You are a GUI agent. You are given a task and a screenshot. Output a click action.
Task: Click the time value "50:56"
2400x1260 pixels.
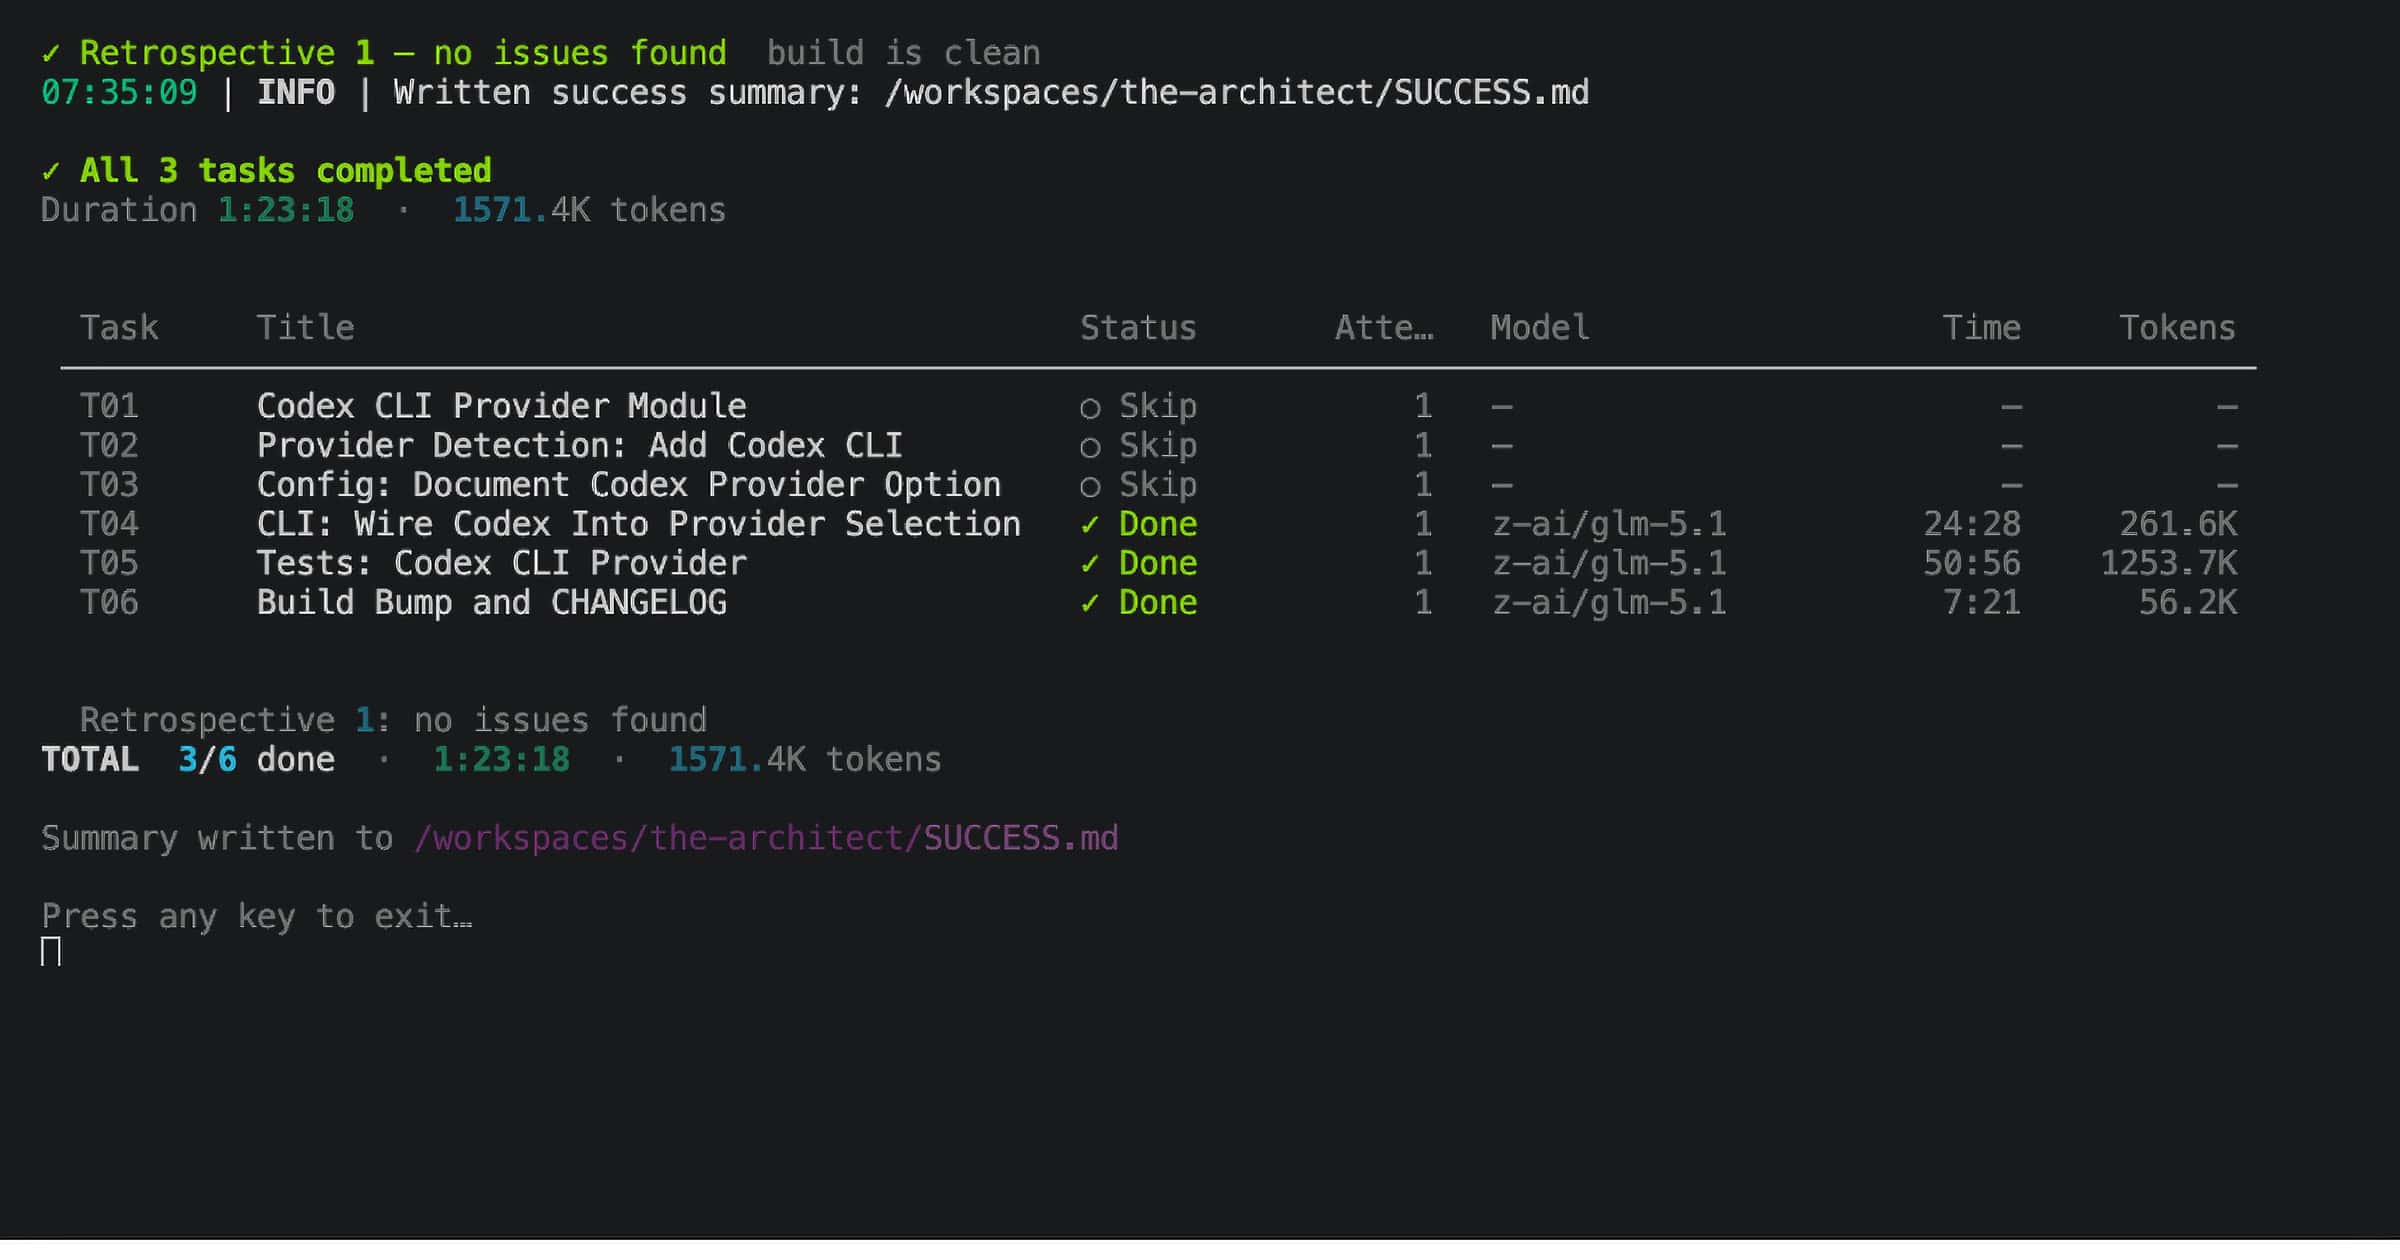1972,563
